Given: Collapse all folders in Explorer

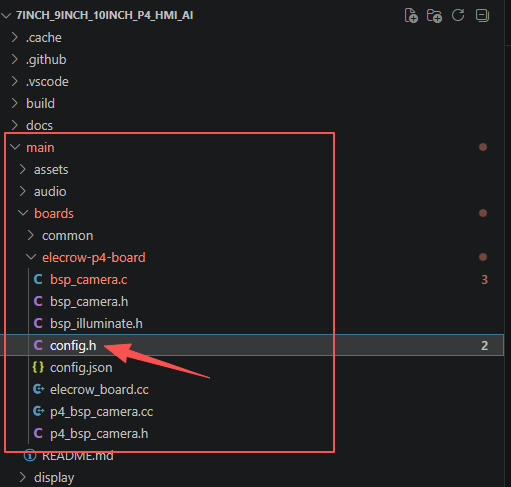Looking at the screenshot, I should 482,15.
